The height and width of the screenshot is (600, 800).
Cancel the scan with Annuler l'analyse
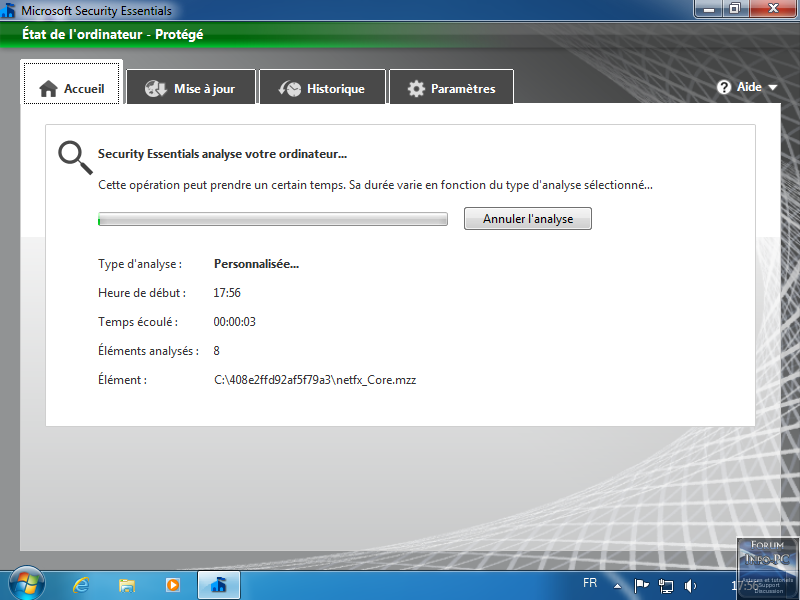click(x=527, y=218)
